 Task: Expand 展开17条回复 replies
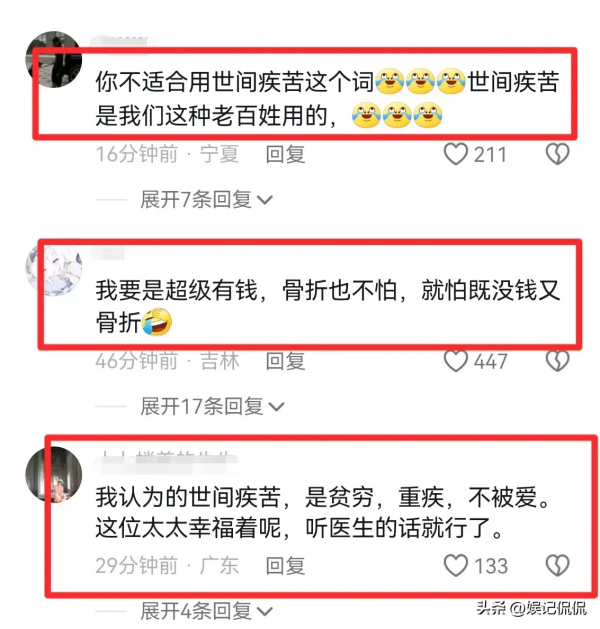pyautogui.click(x=212, y=406)
